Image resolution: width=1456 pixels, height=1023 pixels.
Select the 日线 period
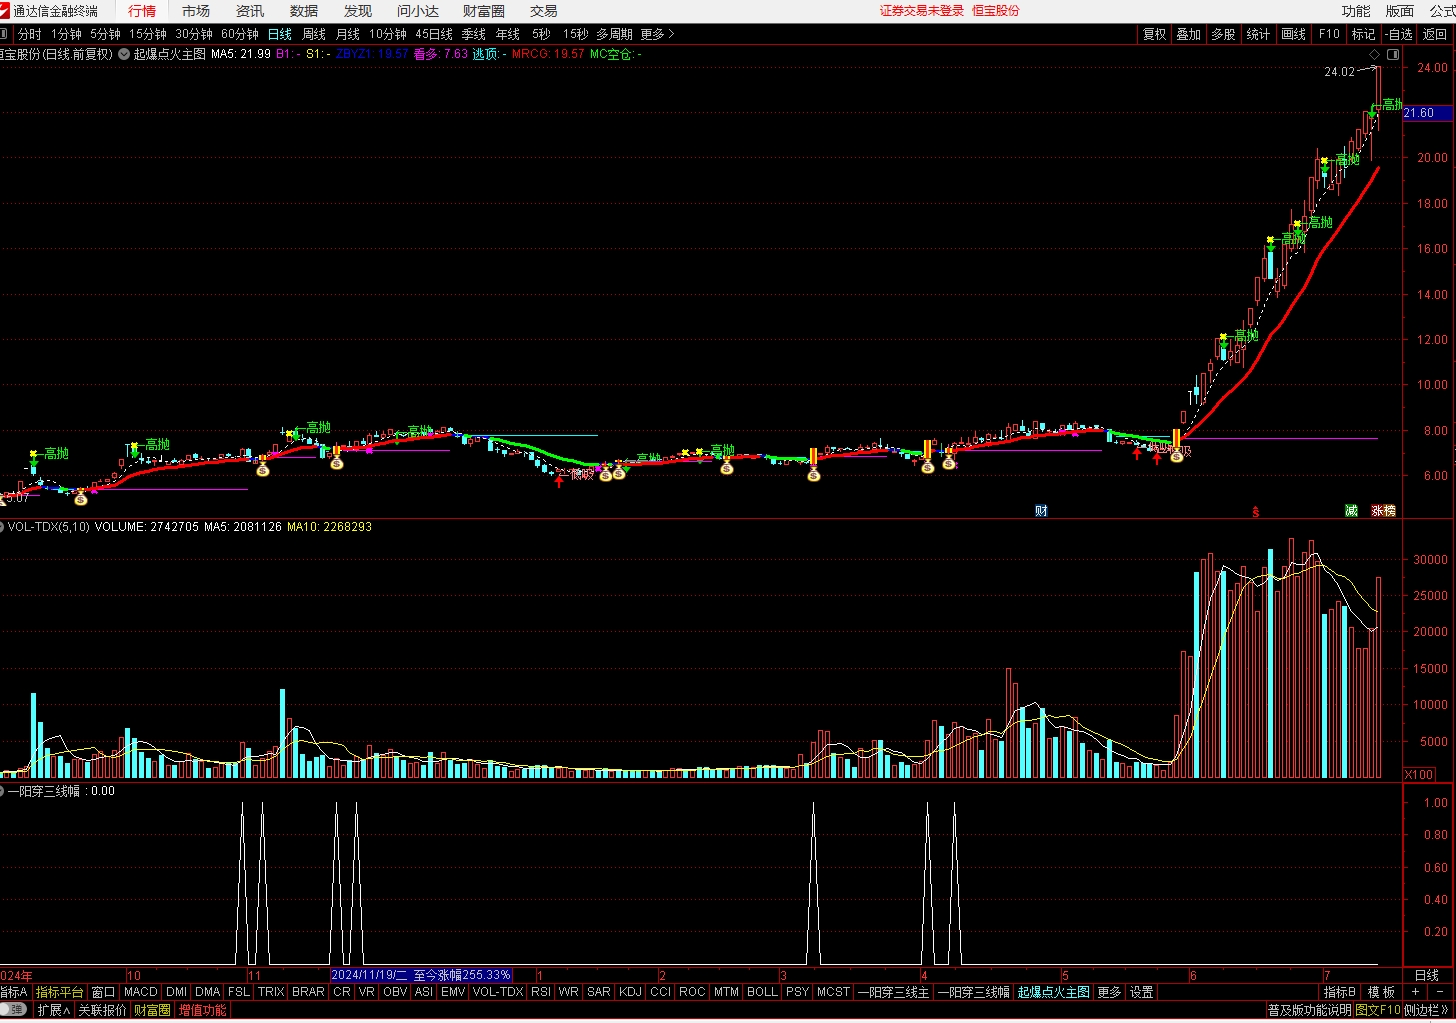[x=280, y=34]
